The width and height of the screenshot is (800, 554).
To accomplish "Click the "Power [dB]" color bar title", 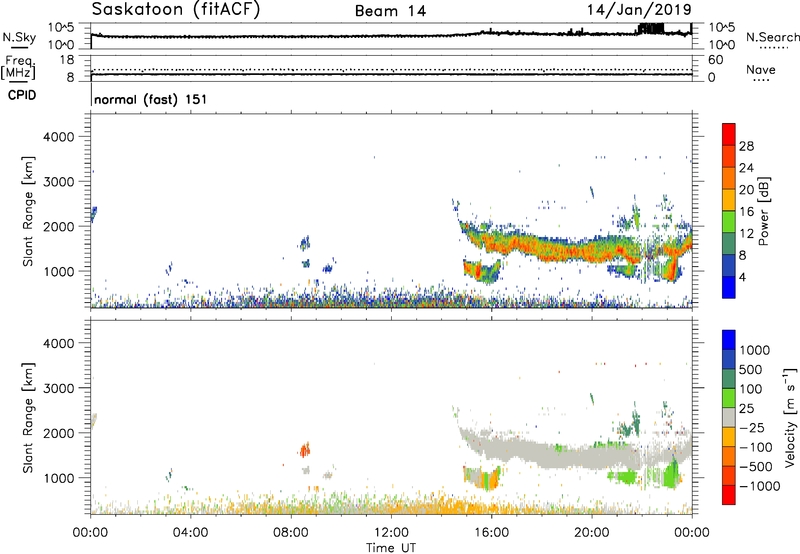I will click(763, 212).
